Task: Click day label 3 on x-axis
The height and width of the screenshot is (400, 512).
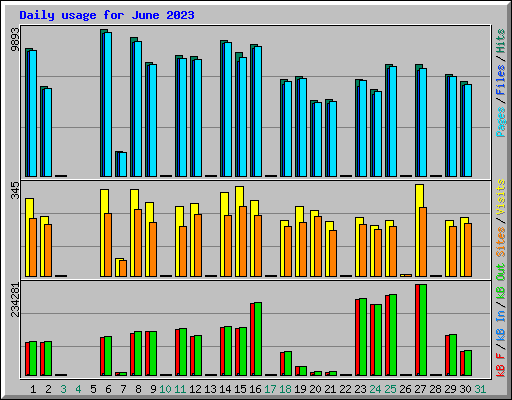Action: (63, 389)
